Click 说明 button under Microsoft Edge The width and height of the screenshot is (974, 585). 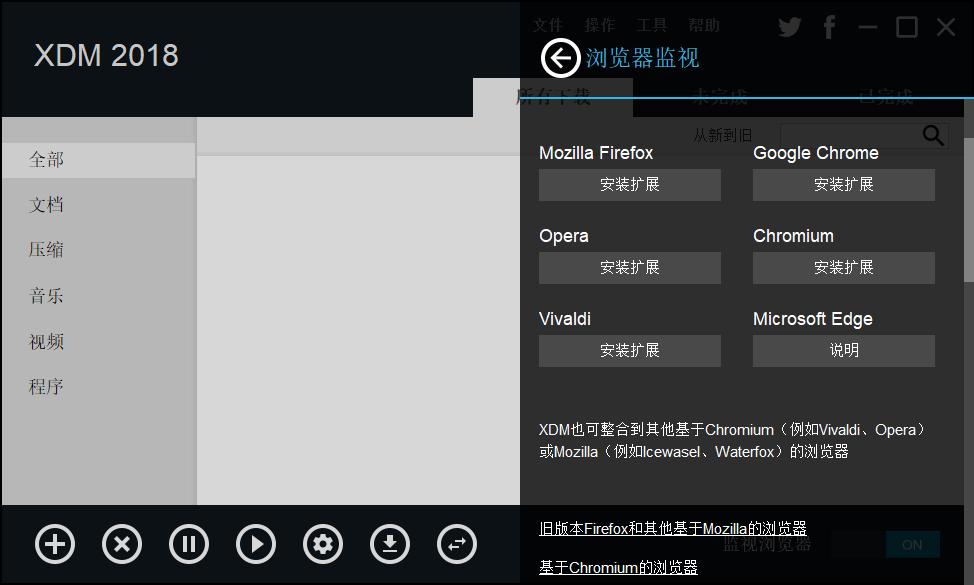[844, 351]
